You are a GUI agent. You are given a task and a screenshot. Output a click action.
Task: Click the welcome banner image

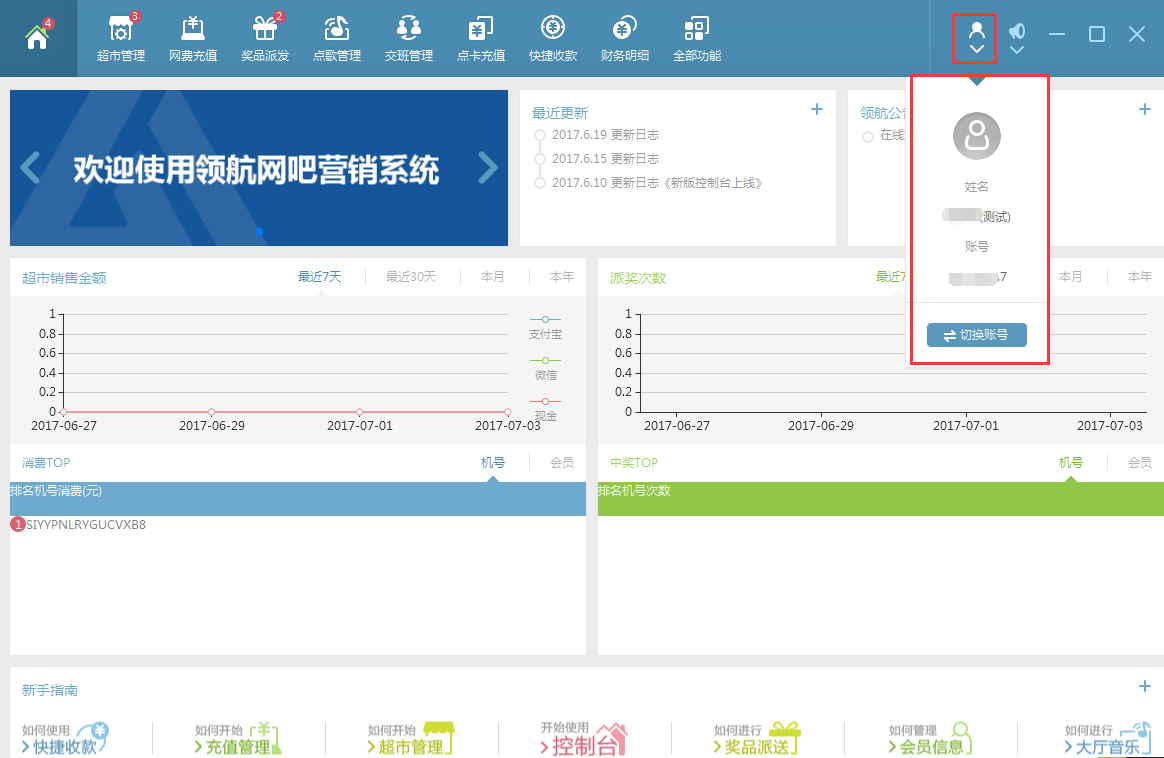[x=259, y=168]
